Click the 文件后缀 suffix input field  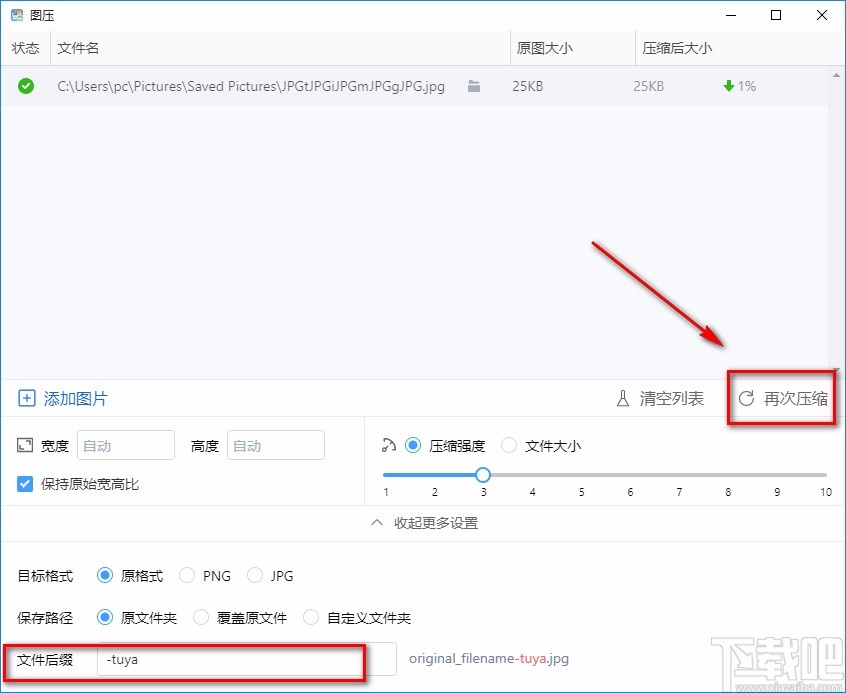pyautogui.click(x=230, y=660)
